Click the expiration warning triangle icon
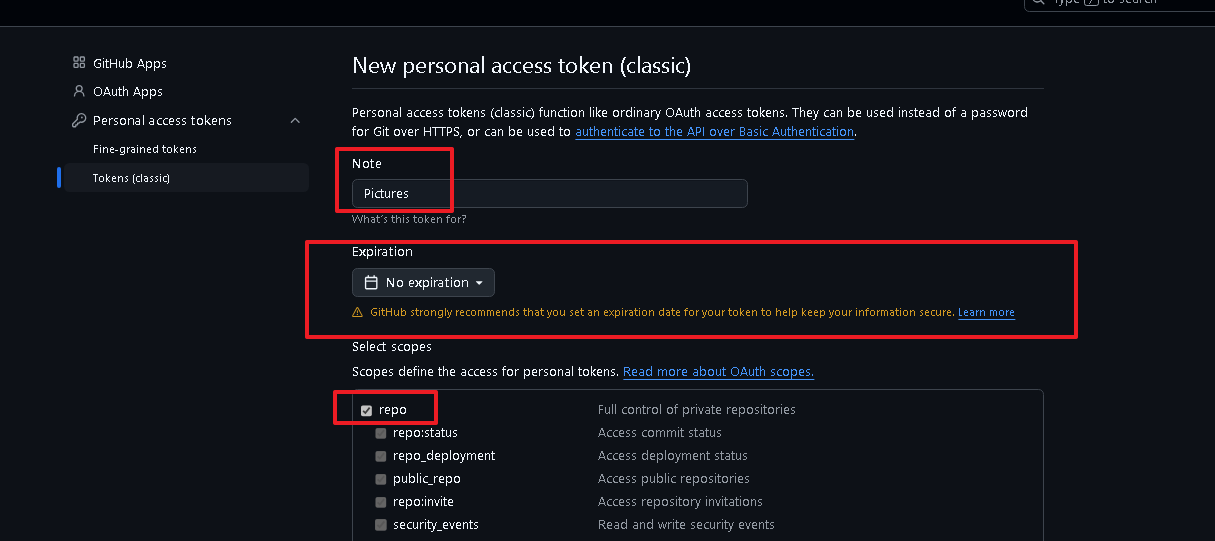The height and width of the screenshot is (541, 1215). click(358, 313)
